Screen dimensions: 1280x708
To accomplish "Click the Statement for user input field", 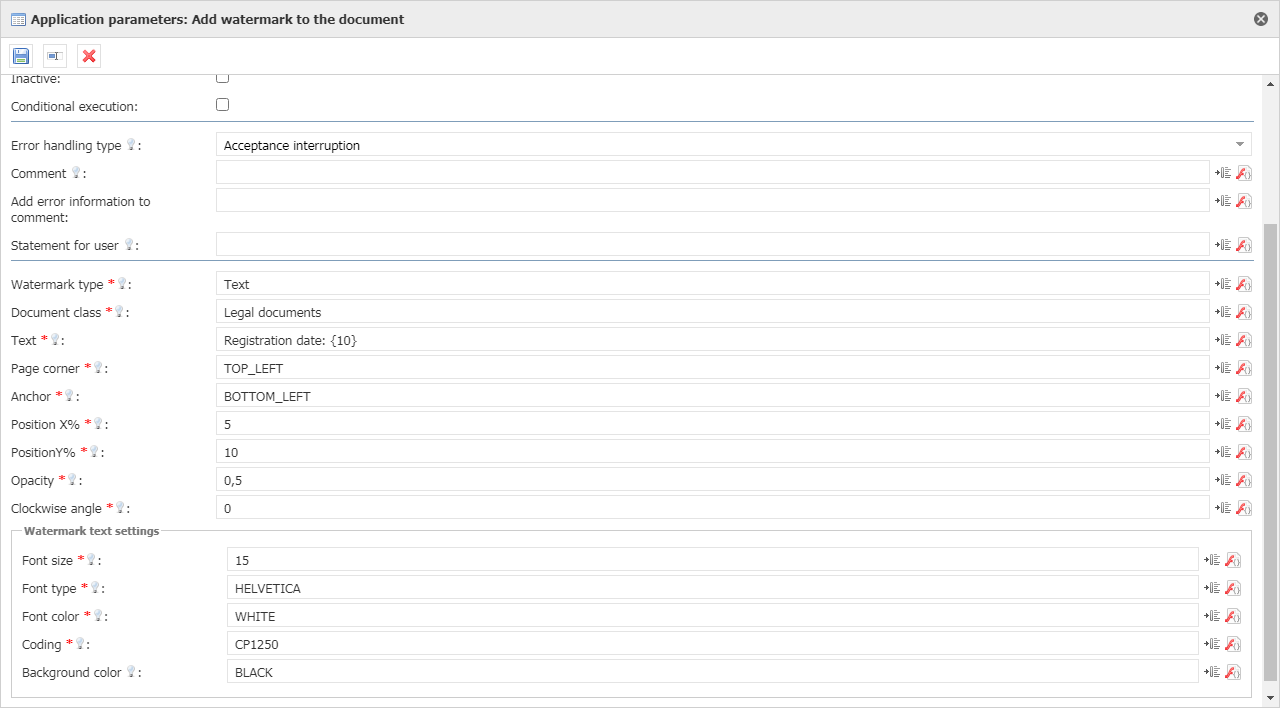I will (713, 245).
